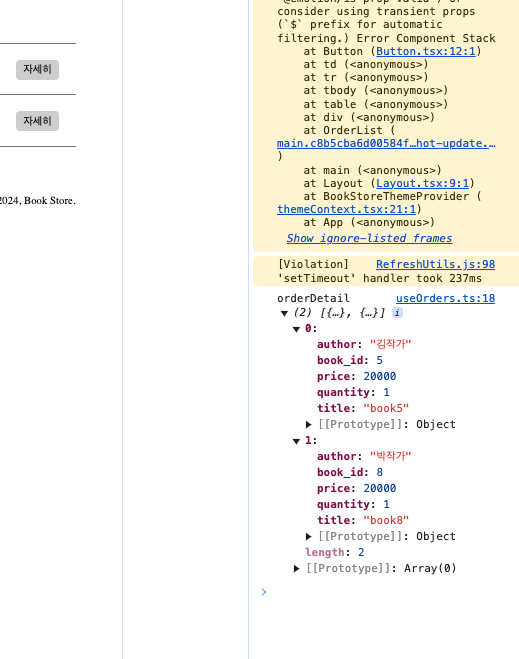Click the 'at OrderList (' stack frame
This screenshot has height=659, width=519.
[x=349, y=130]
